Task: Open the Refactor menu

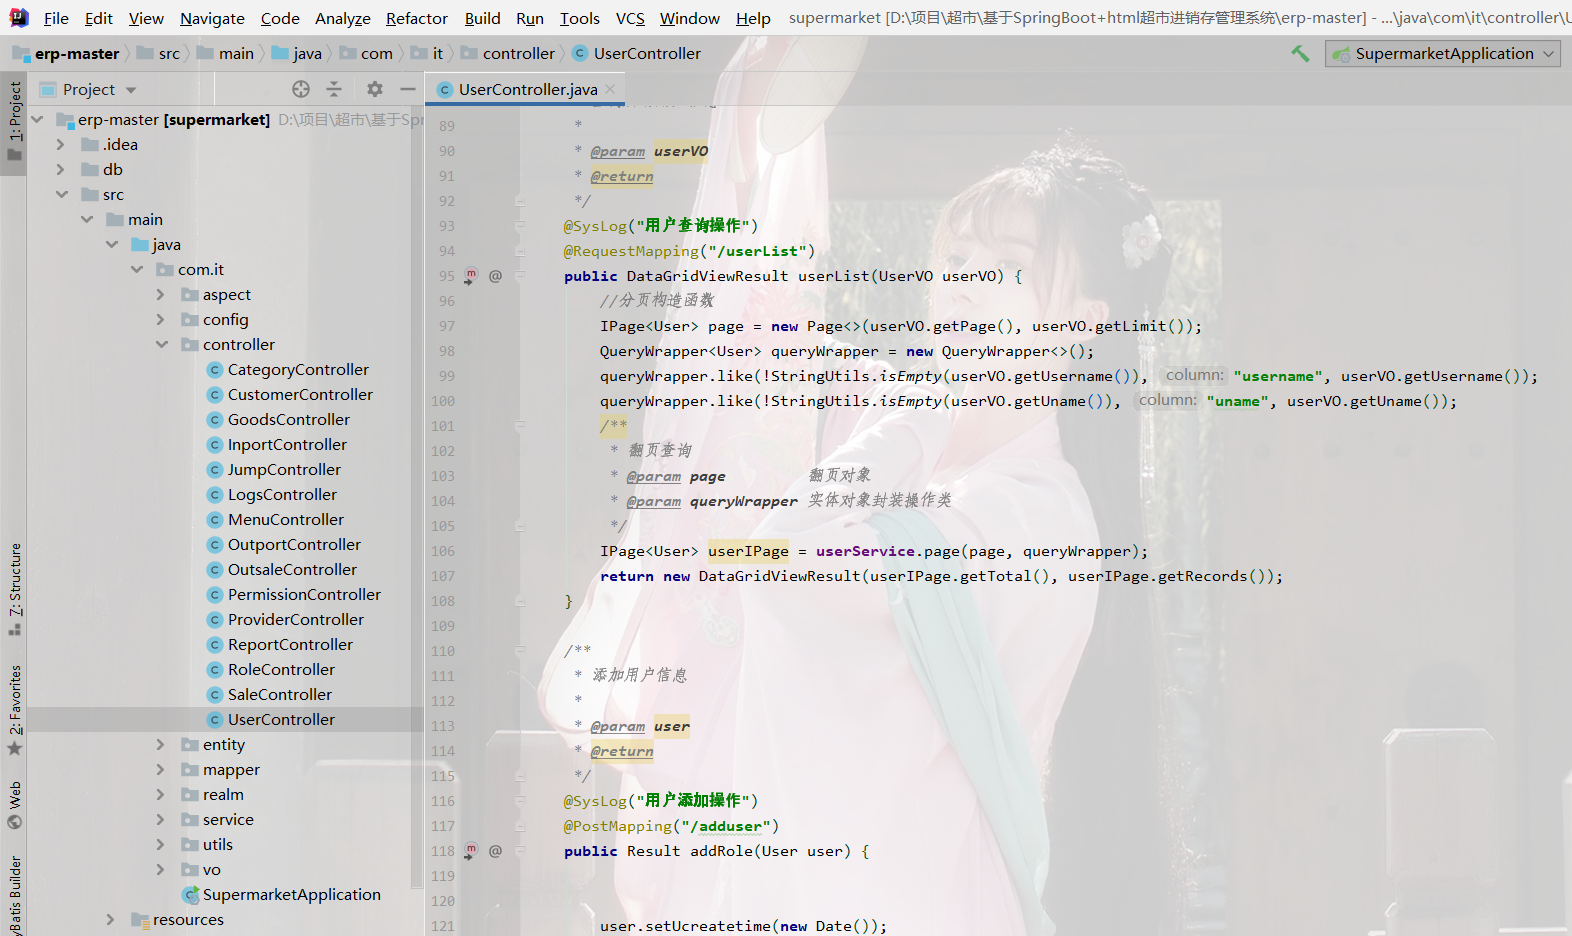Action: 416,18
